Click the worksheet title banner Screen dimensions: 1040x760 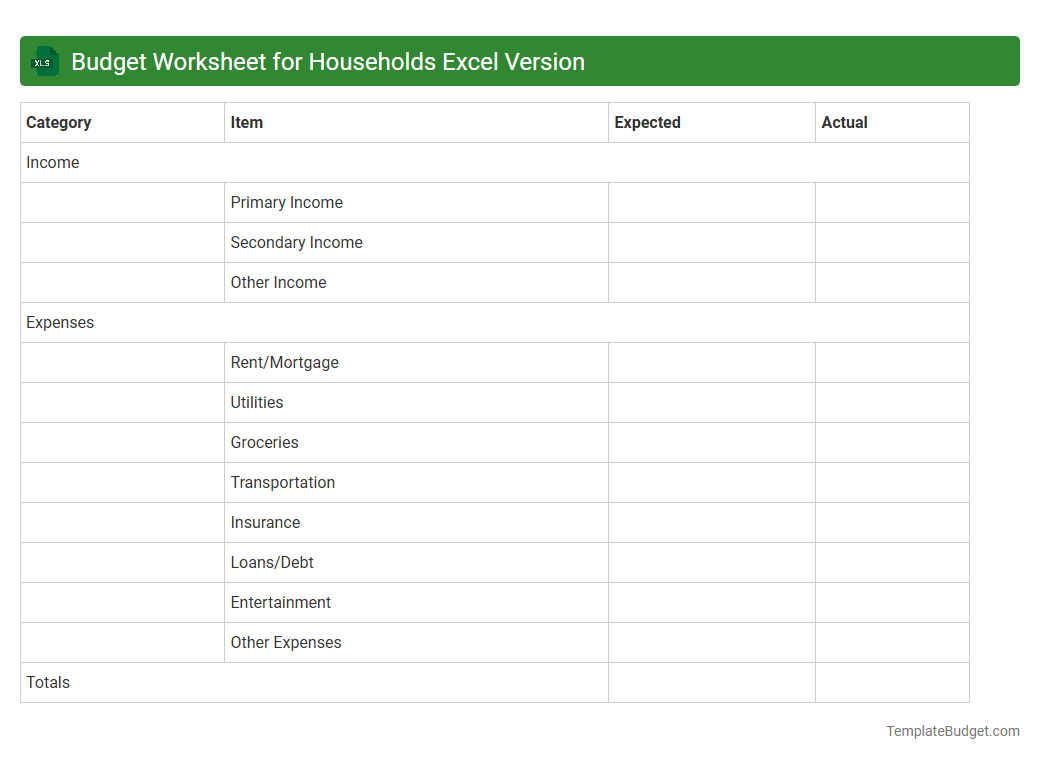coord(520,61)
